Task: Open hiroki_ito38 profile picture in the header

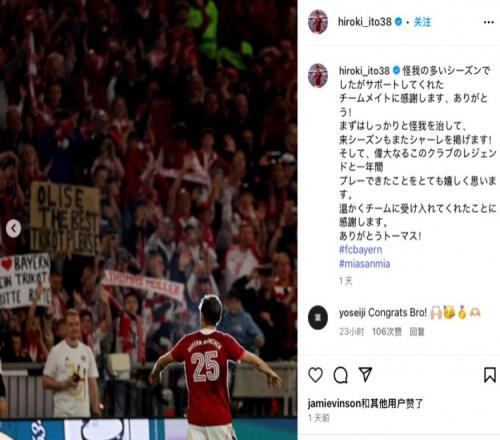Action: coord(318,22)
